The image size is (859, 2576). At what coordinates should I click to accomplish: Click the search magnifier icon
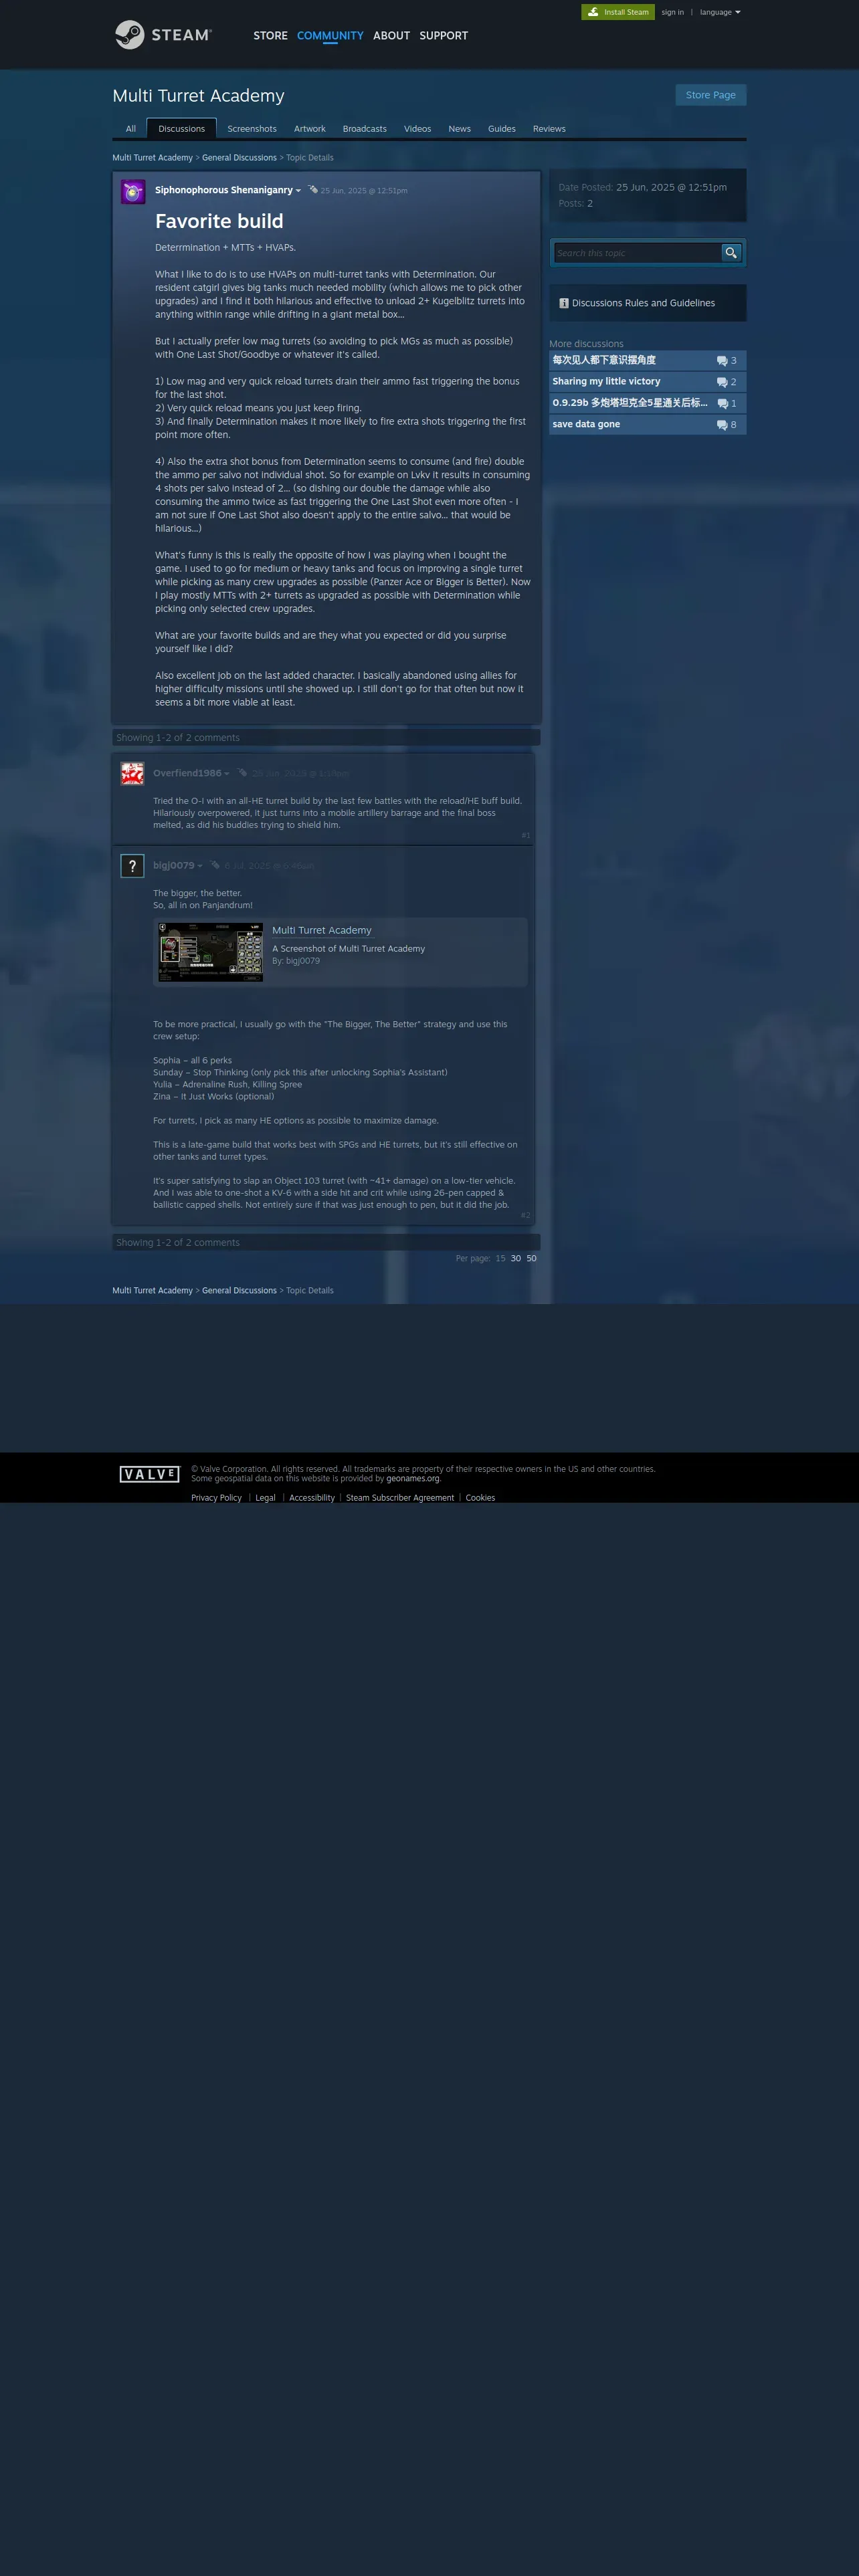coord(731,253)
